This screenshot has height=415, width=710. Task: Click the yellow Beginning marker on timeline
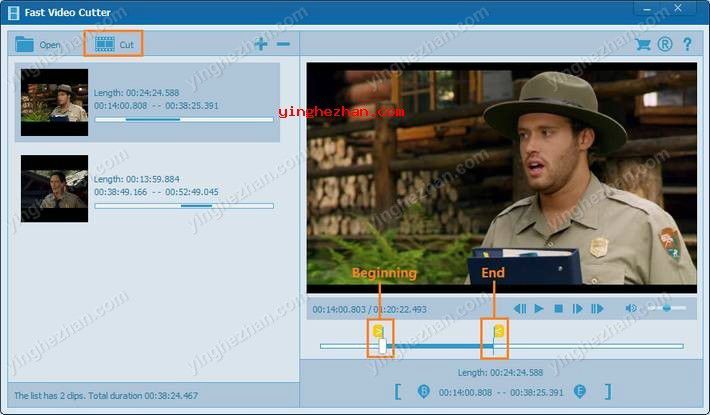click(x=378, y=330)
